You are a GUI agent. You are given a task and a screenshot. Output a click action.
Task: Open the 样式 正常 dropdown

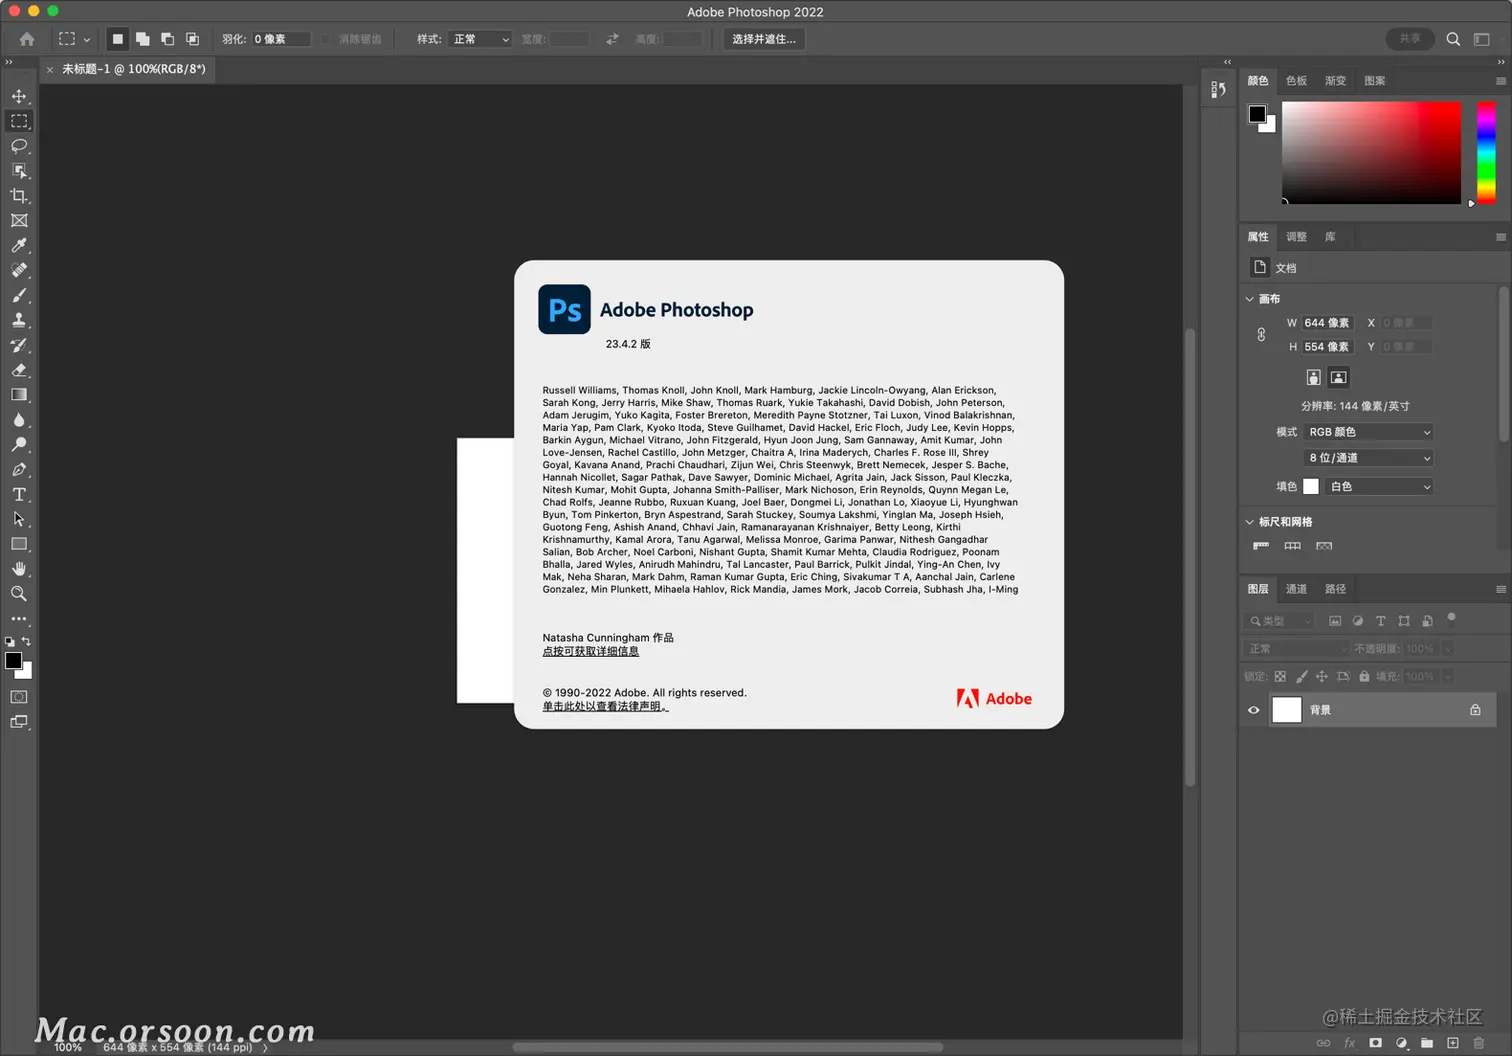(480, 39)
